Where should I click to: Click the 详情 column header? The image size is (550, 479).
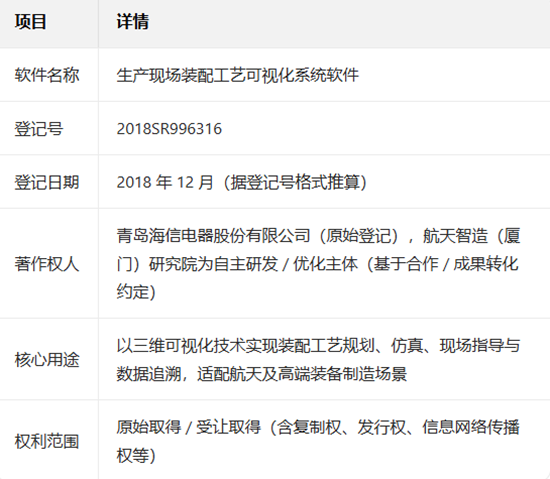click(x=133, y=21)
